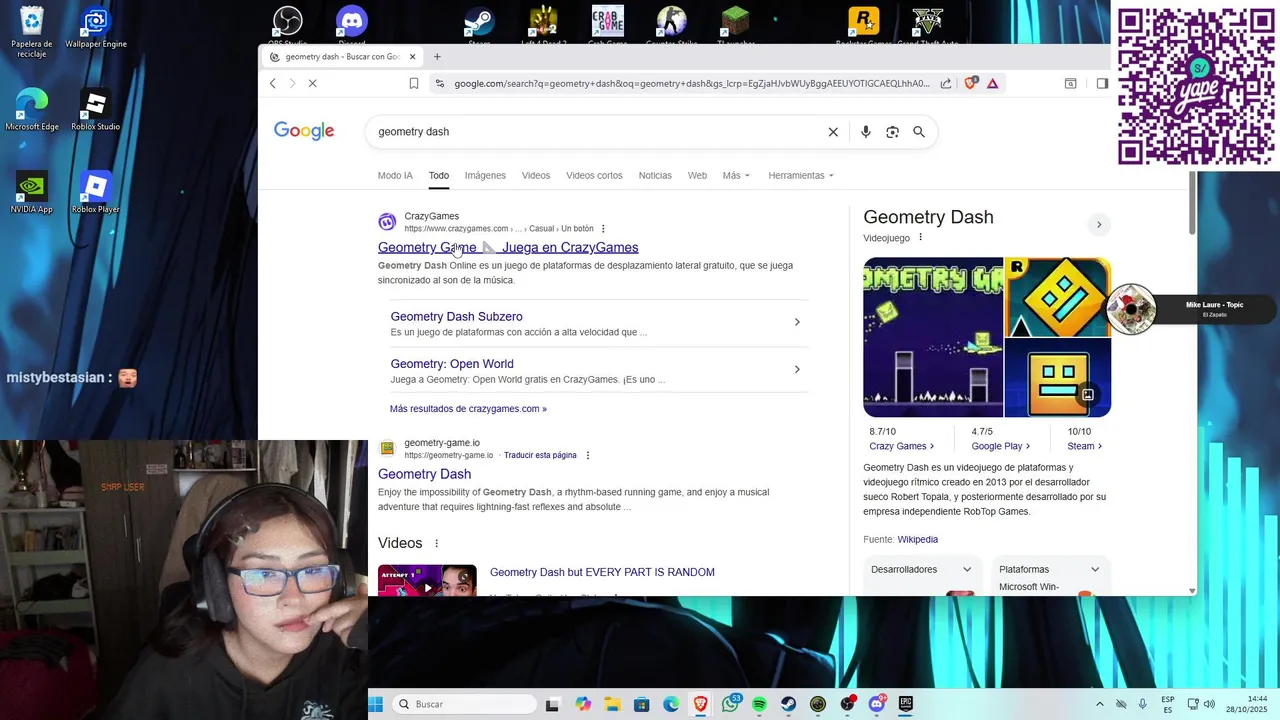Search by image with the camera icon

pos(893,132)
